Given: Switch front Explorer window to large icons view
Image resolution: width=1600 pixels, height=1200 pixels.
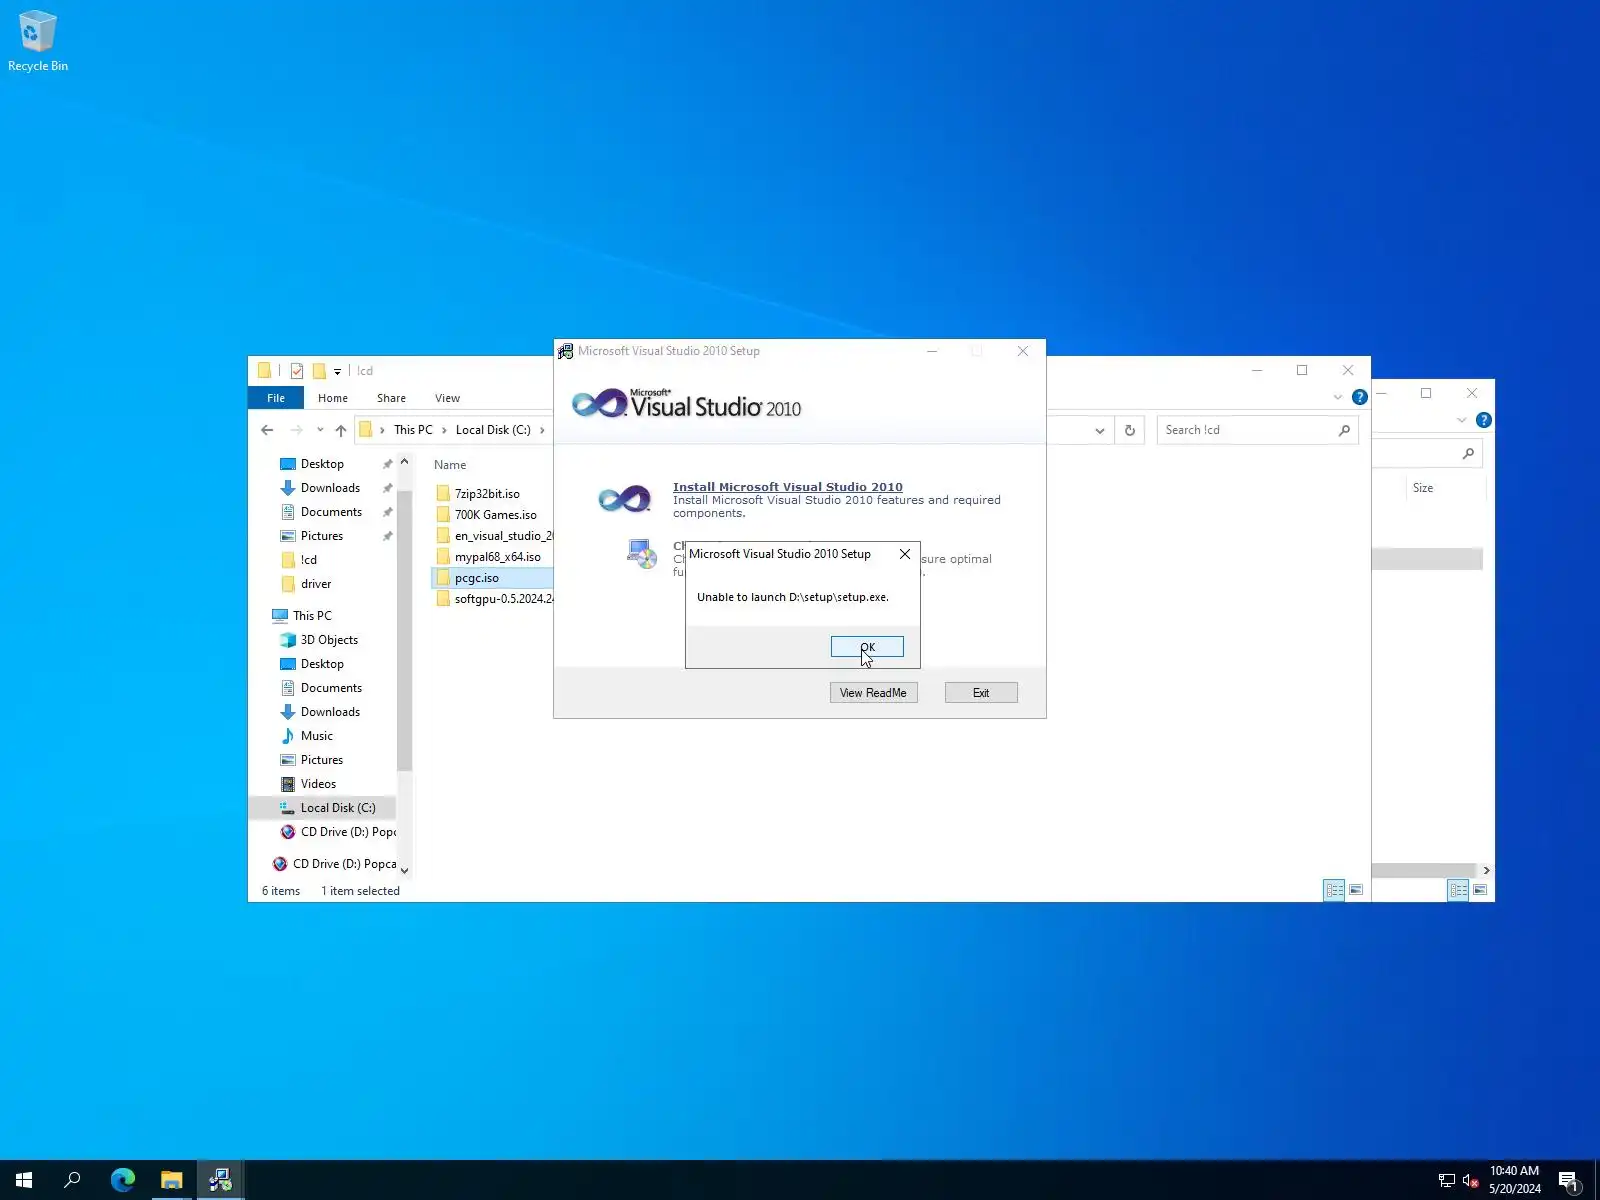Looking at the screenshot, I should 1356,890.
